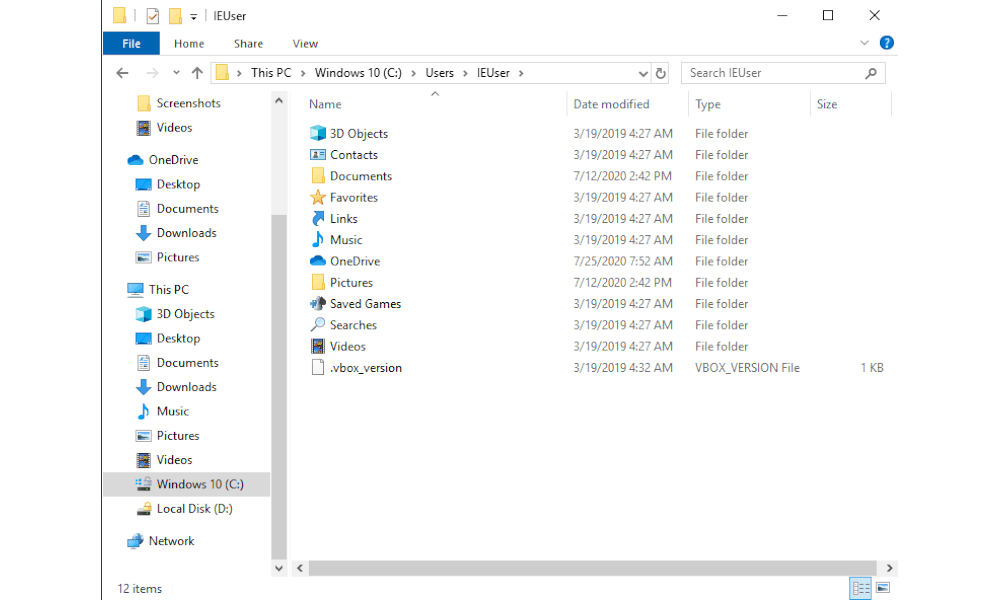This screenshot has width=1000, height=600.
Task: Open the Recent locations dropdown arrow
Action: (x=176, y=73)
